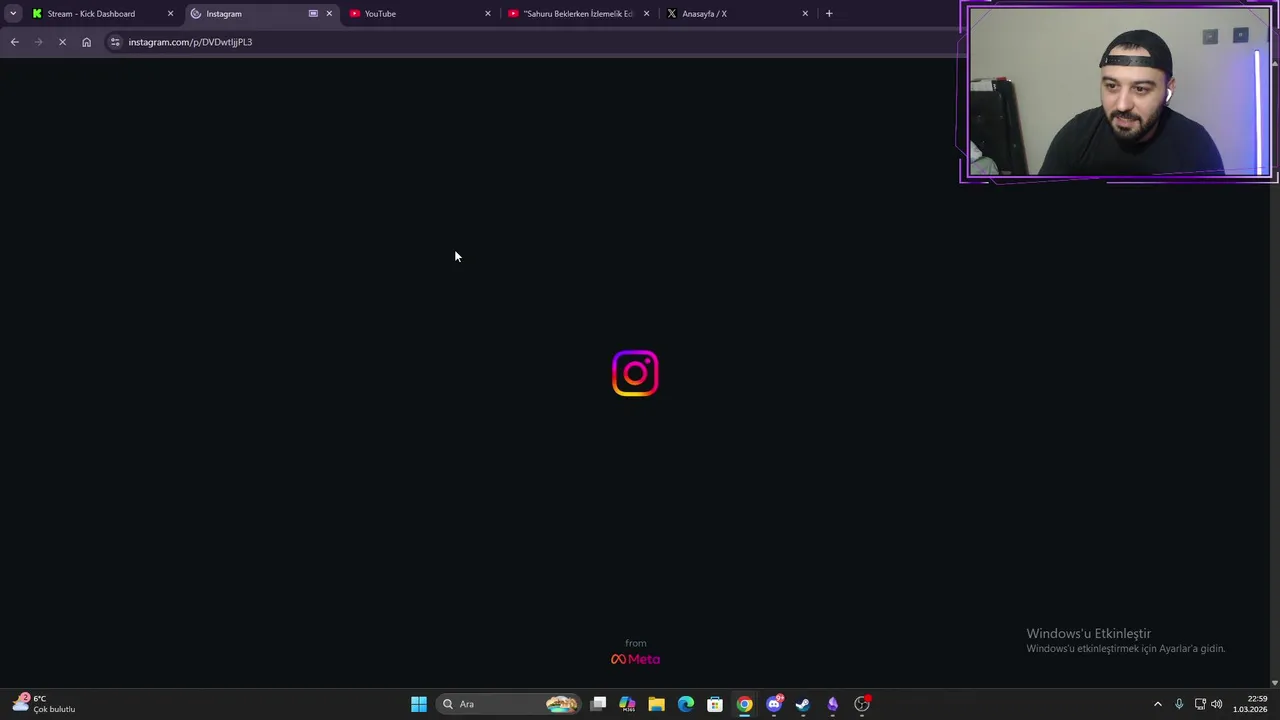Show hidden system tray icons
The width and height of the screenshot is (1280, 720).
pyautogui.click(x=1158, y=704)
